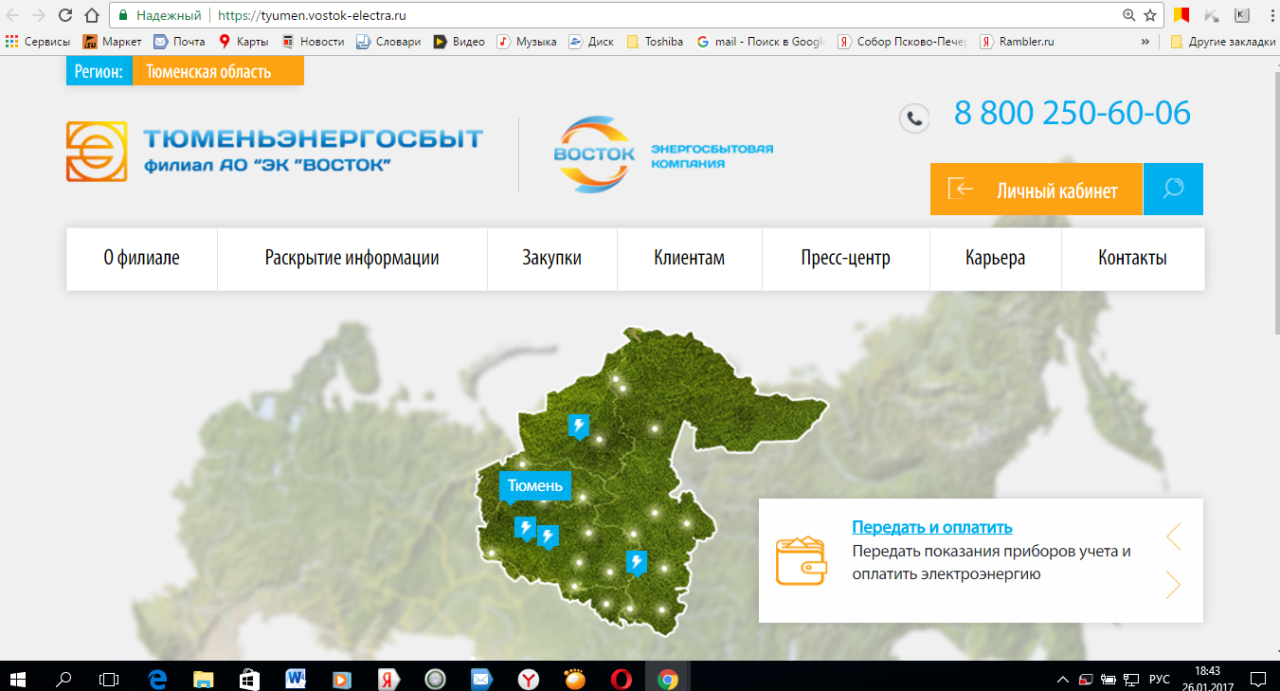Viewport: 1280px width, 691px height.
Task: Go to the browser home page icon
Action: pyautogui.click(x=91, y=15)
